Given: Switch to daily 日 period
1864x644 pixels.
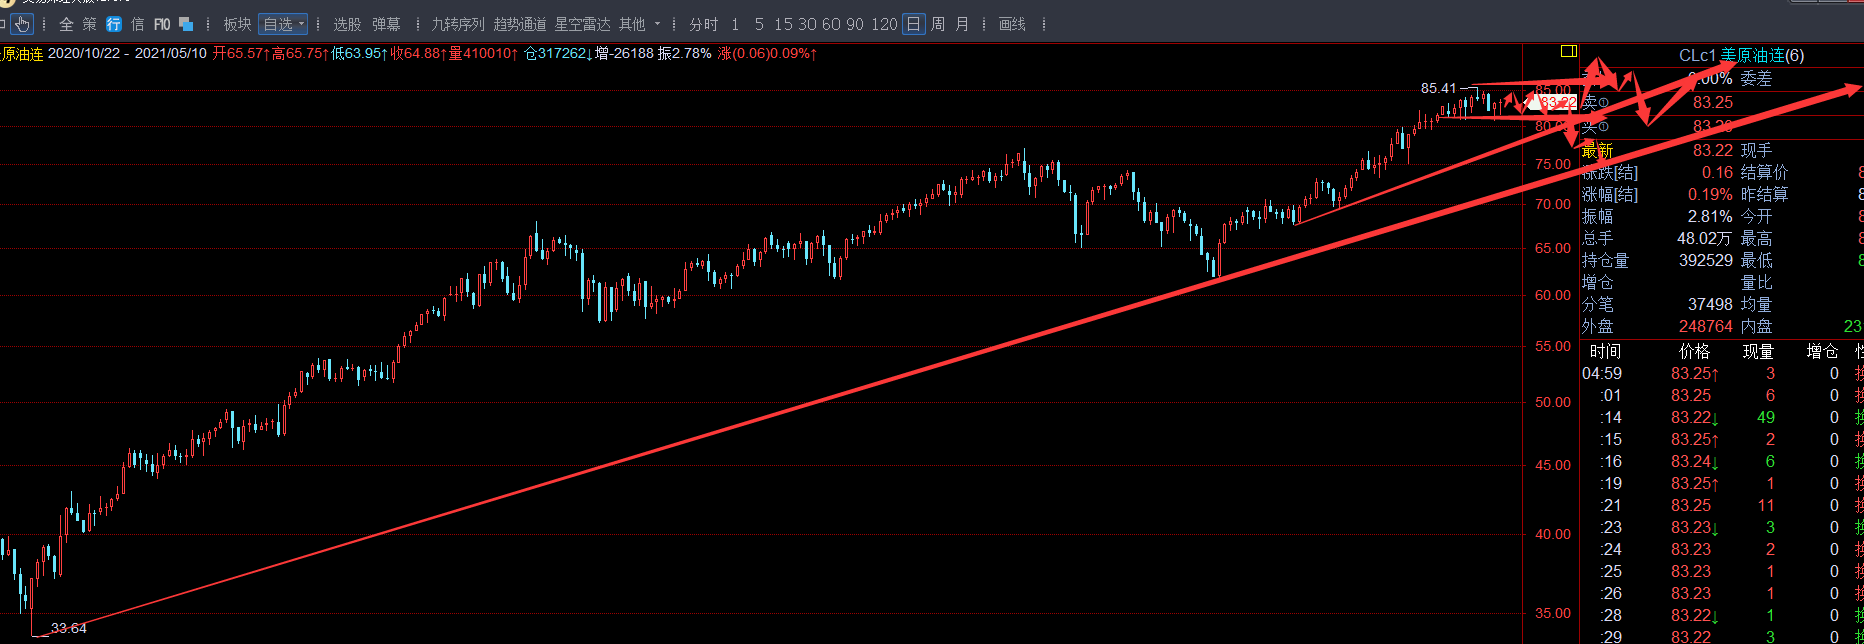Looking at the screenshot, I should [x=913, y=24].
